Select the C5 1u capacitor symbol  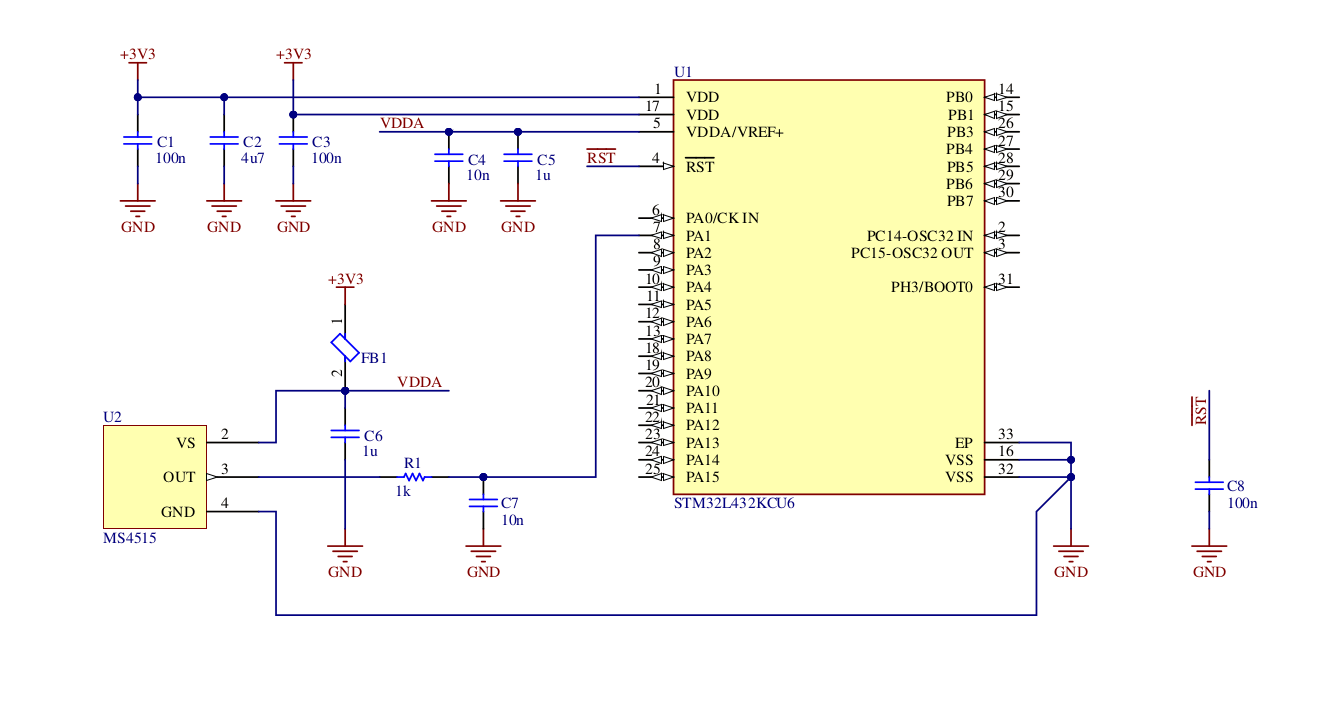pos(517,159)
